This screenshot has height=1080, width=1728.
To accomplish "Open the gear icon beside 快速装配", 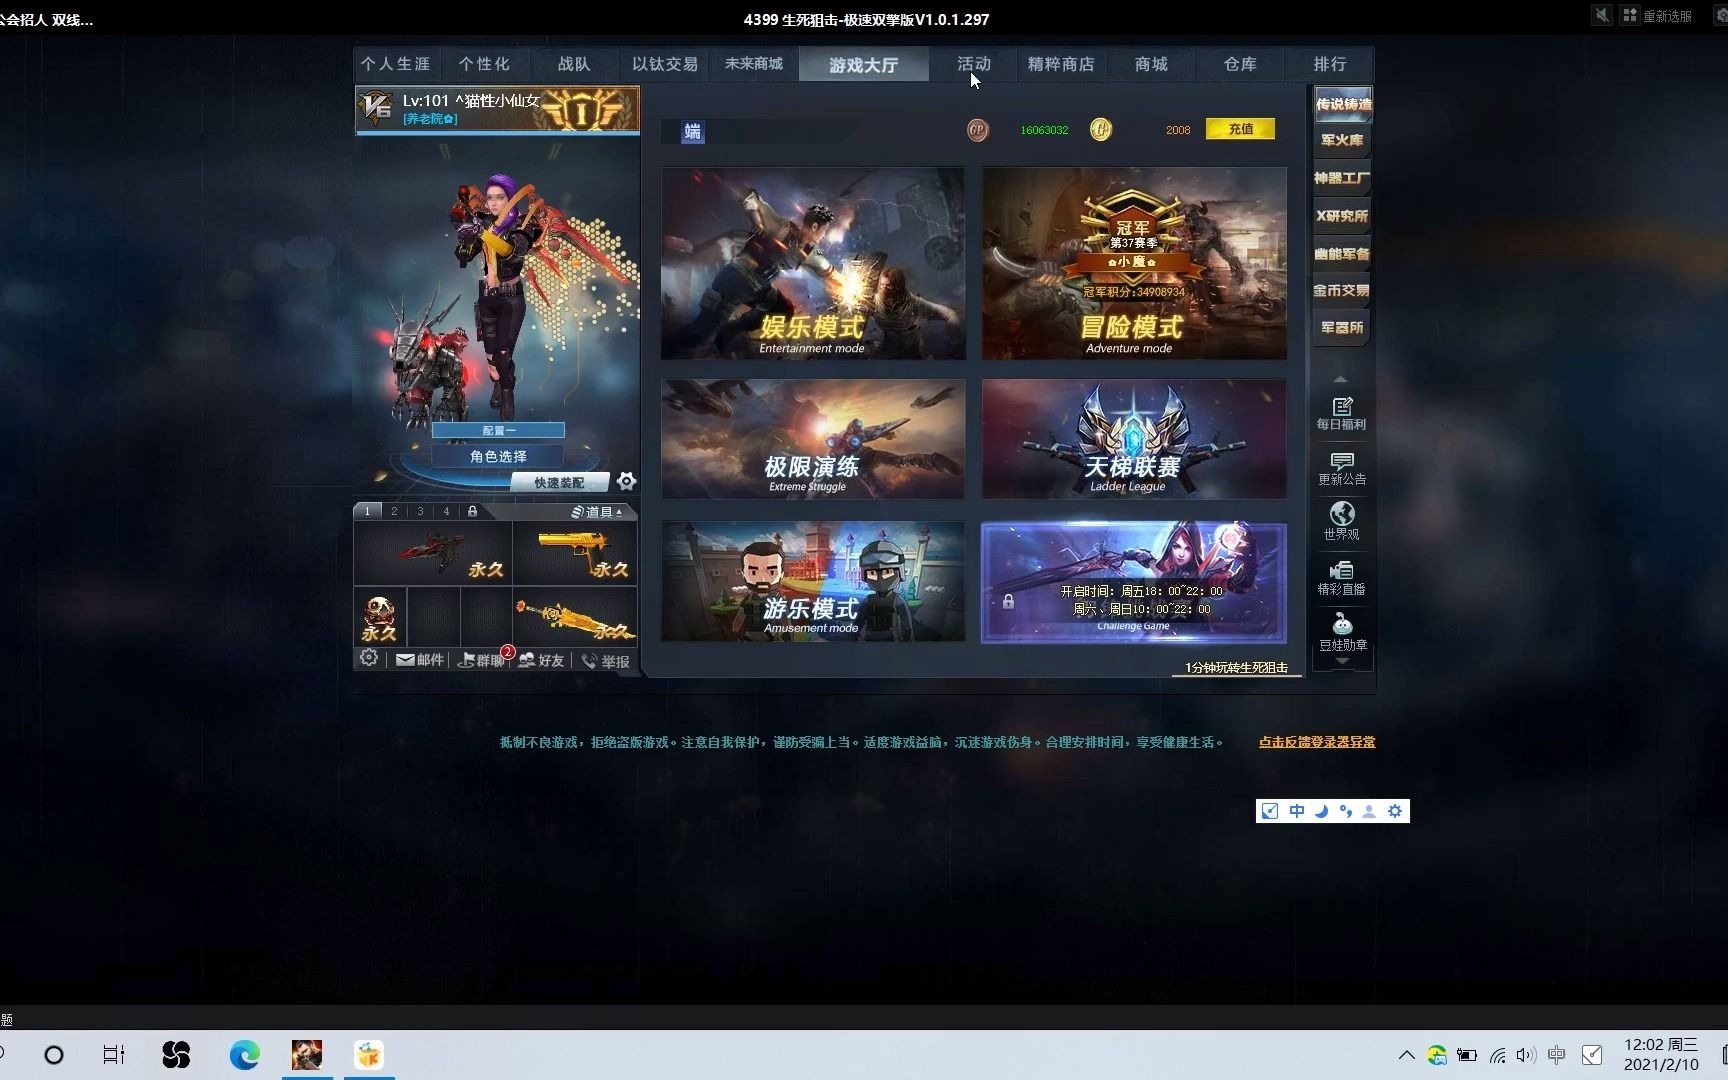I will [626, 481].
